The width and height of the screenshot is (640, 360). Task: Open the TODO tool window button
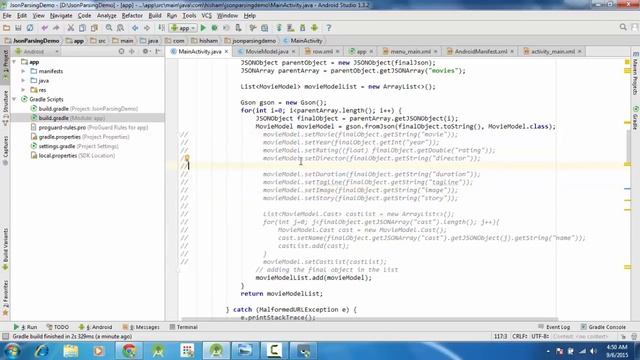[x=58, y=327]
